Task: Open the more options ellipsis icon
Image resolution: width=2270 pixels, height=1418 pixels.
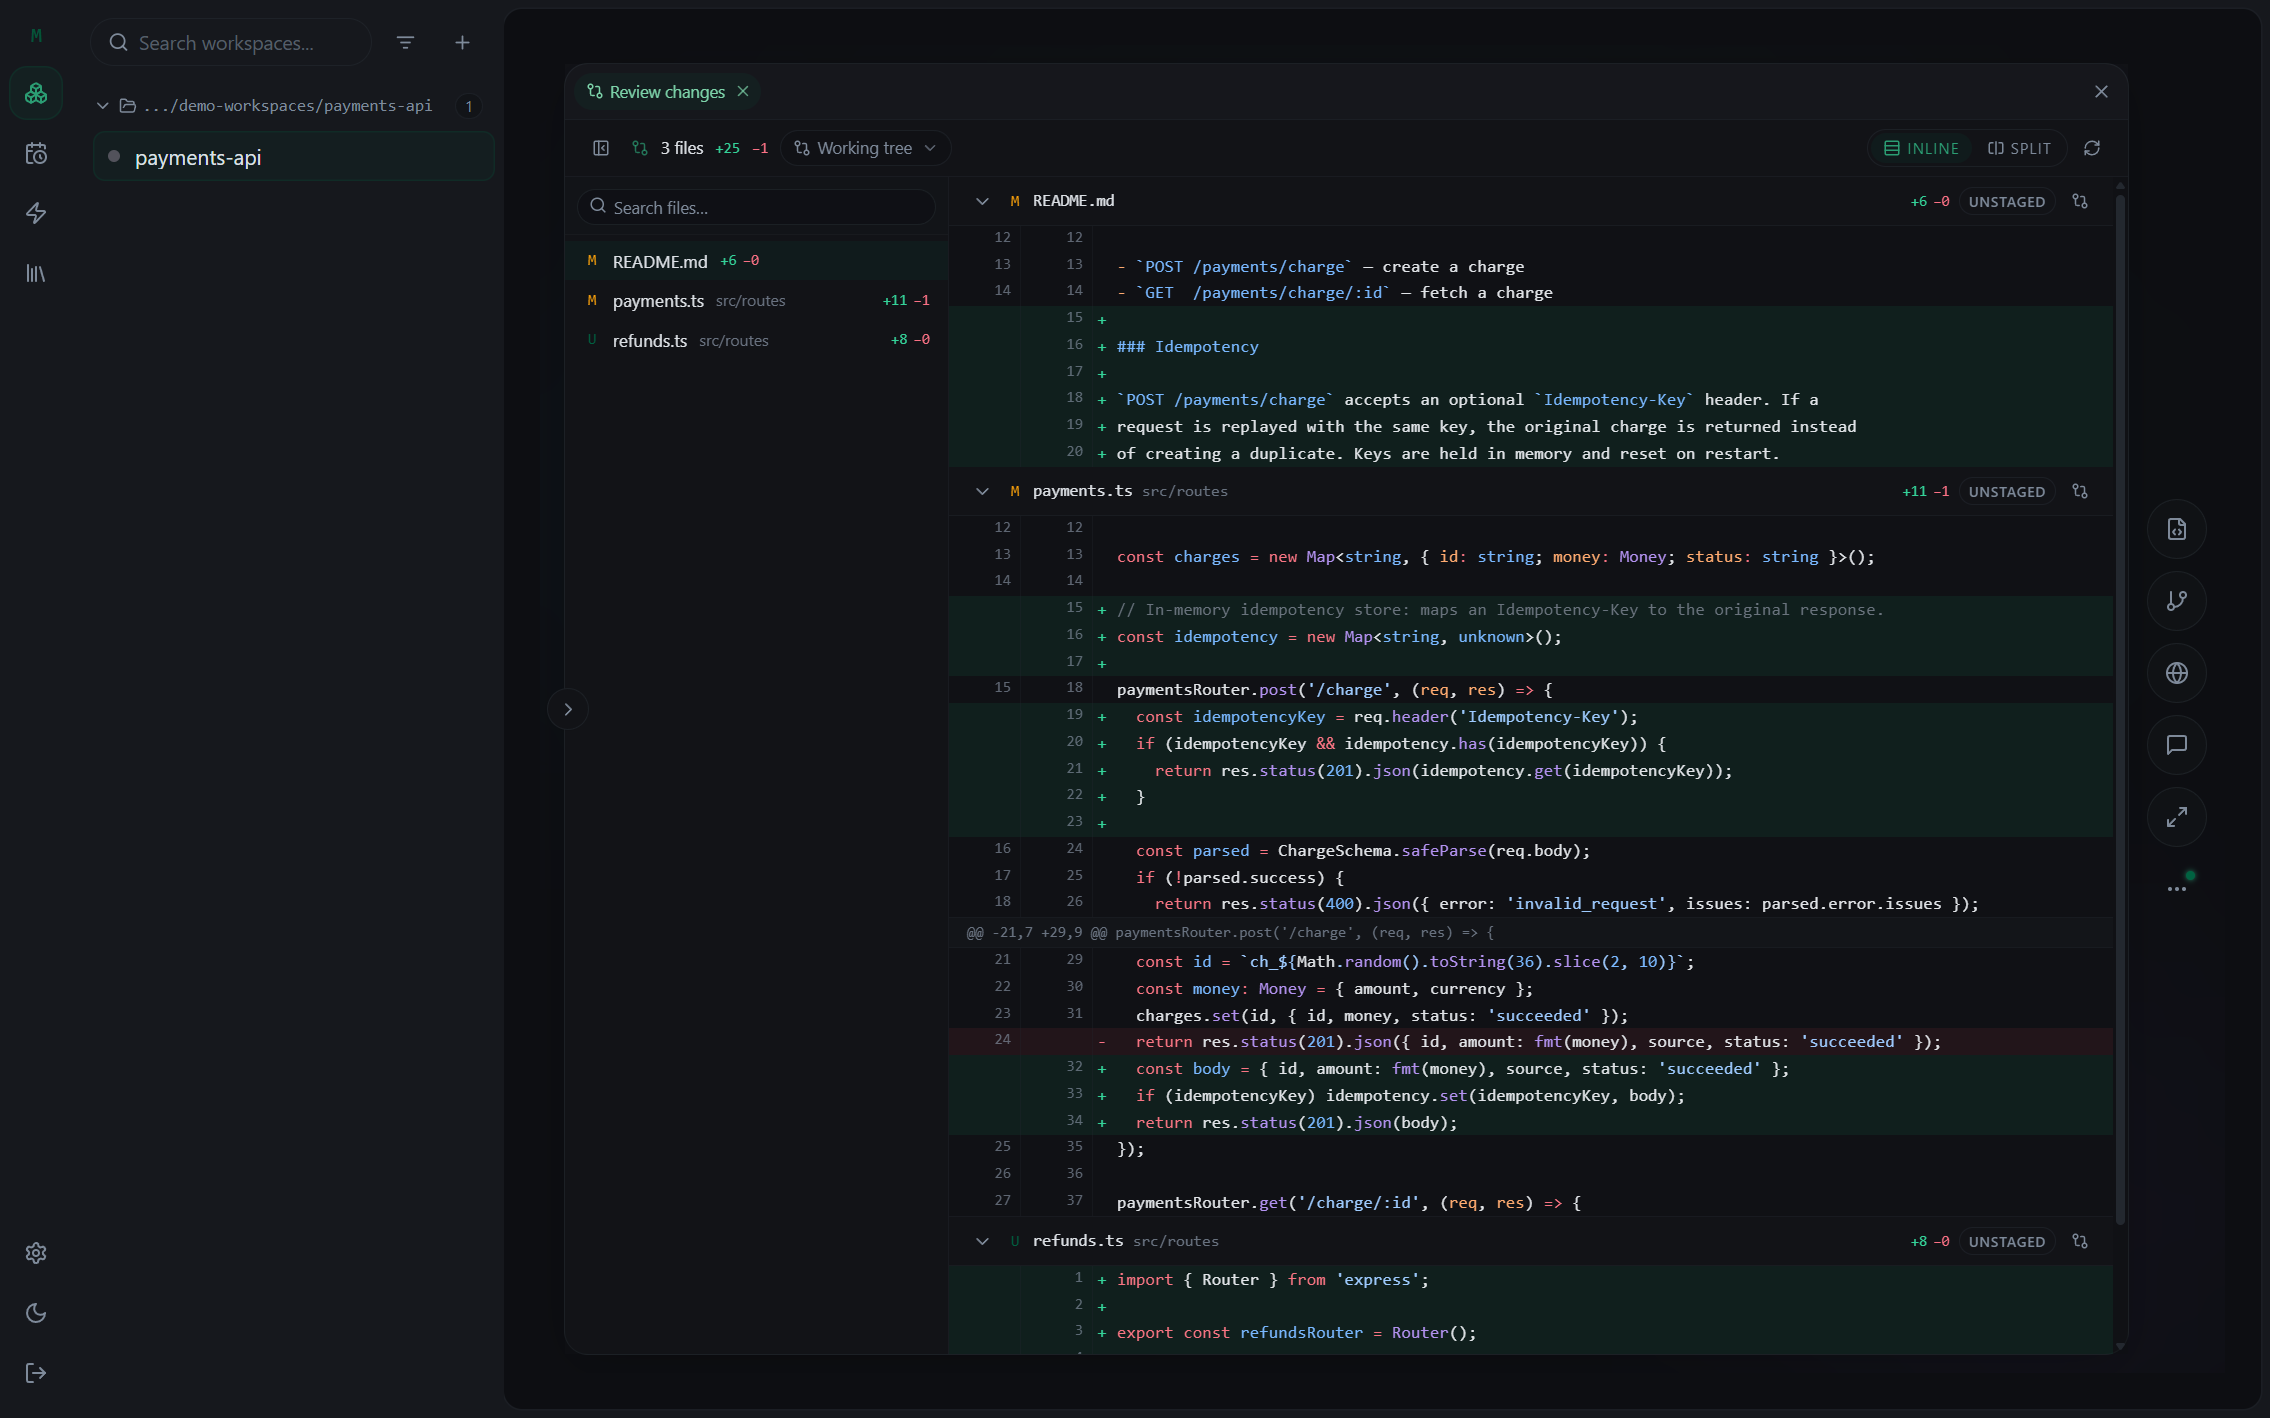Action: [2177, 888]
